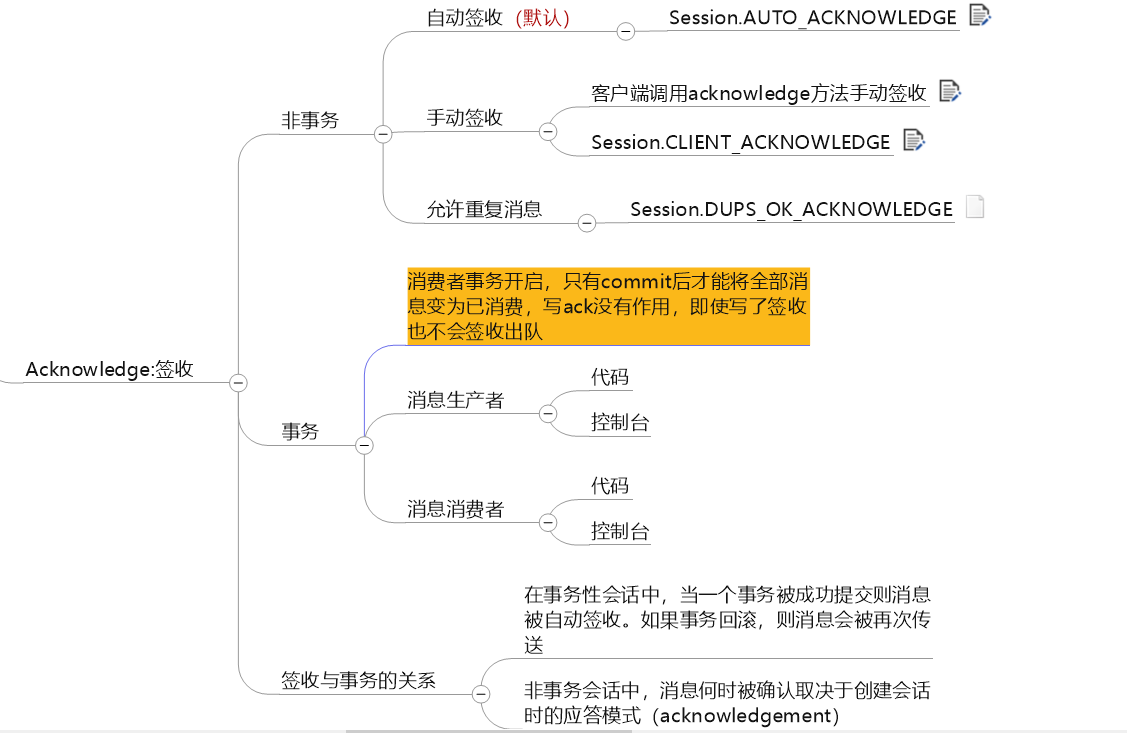This screenshot has height=733, width=1127.
Task: View note attached to Session.CLIENT_ACKNOWLEDGE
Action: point(913,140)
